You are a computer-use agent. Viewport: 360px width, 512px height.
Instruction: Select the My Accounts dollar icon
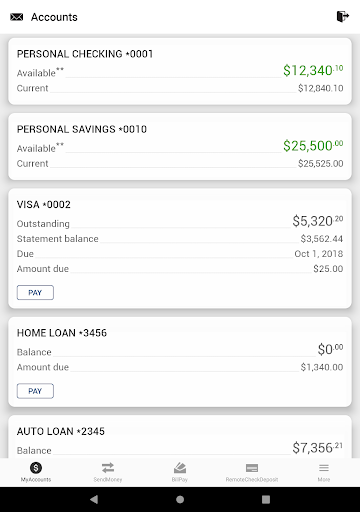click(36, 468)
